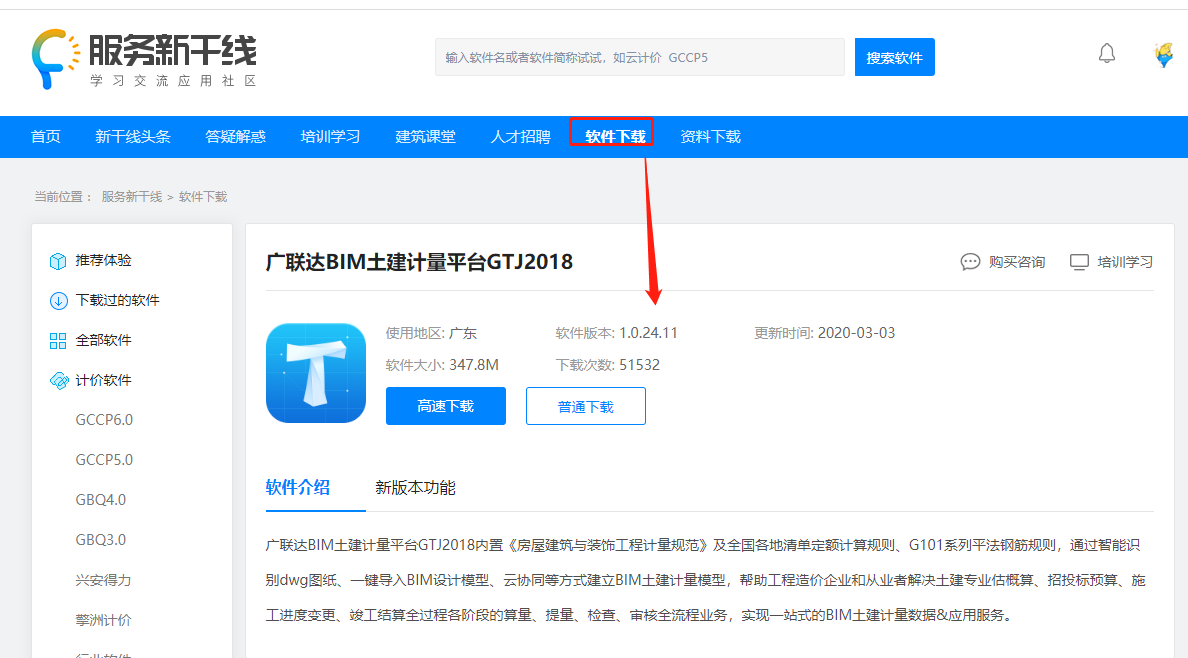This screenshot has height=658, width=1188.
Task: Click the GTJ2018 software app icon
Action: coord(316,373)
